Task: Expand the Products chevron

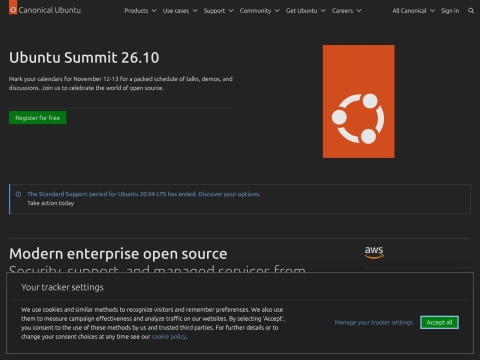Action: tap(154, 11)
